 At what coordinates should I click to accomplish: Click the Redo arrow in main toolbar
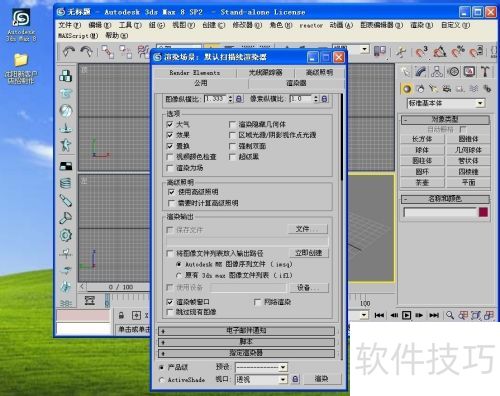[x=86, y=52]
